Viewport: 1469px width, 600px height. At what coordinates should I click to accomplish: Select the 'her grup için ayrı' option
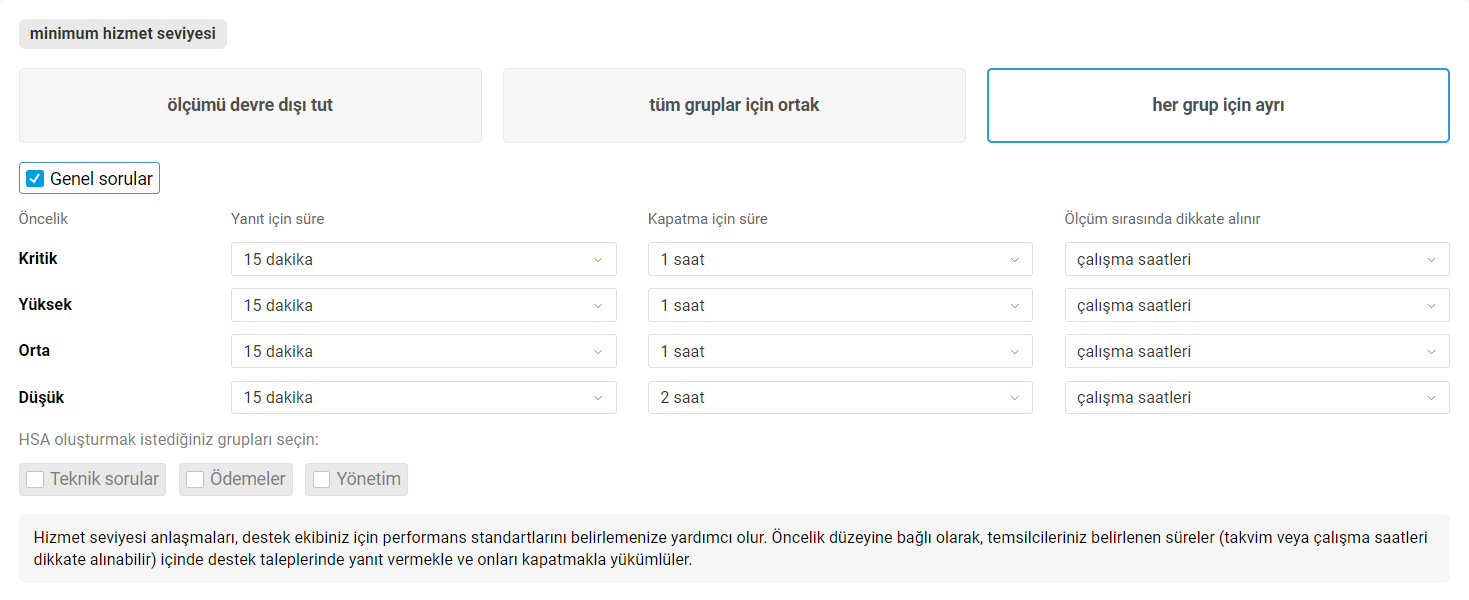pos(1218,105)
